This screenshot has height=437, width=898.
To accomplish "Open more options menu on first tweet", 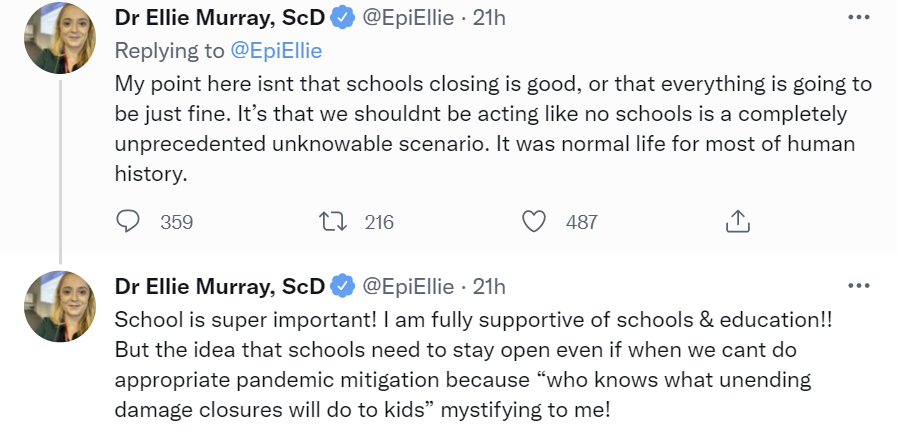I will tap(858, 17).
